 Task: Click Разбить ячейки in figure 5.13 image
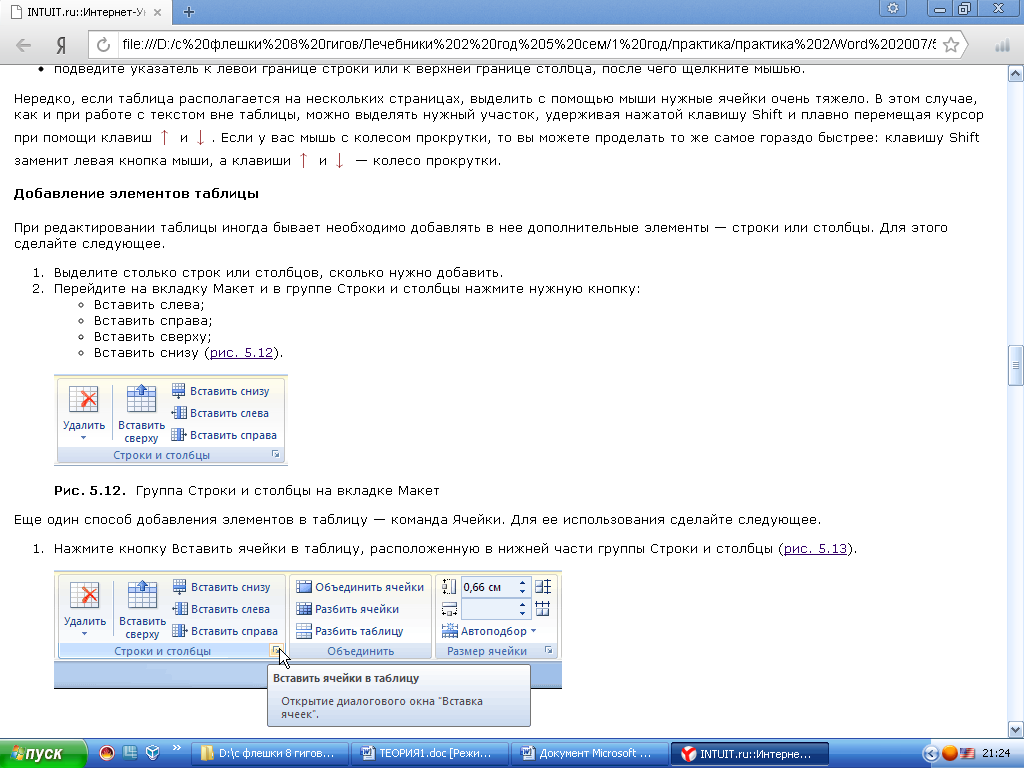click(347, 609)
